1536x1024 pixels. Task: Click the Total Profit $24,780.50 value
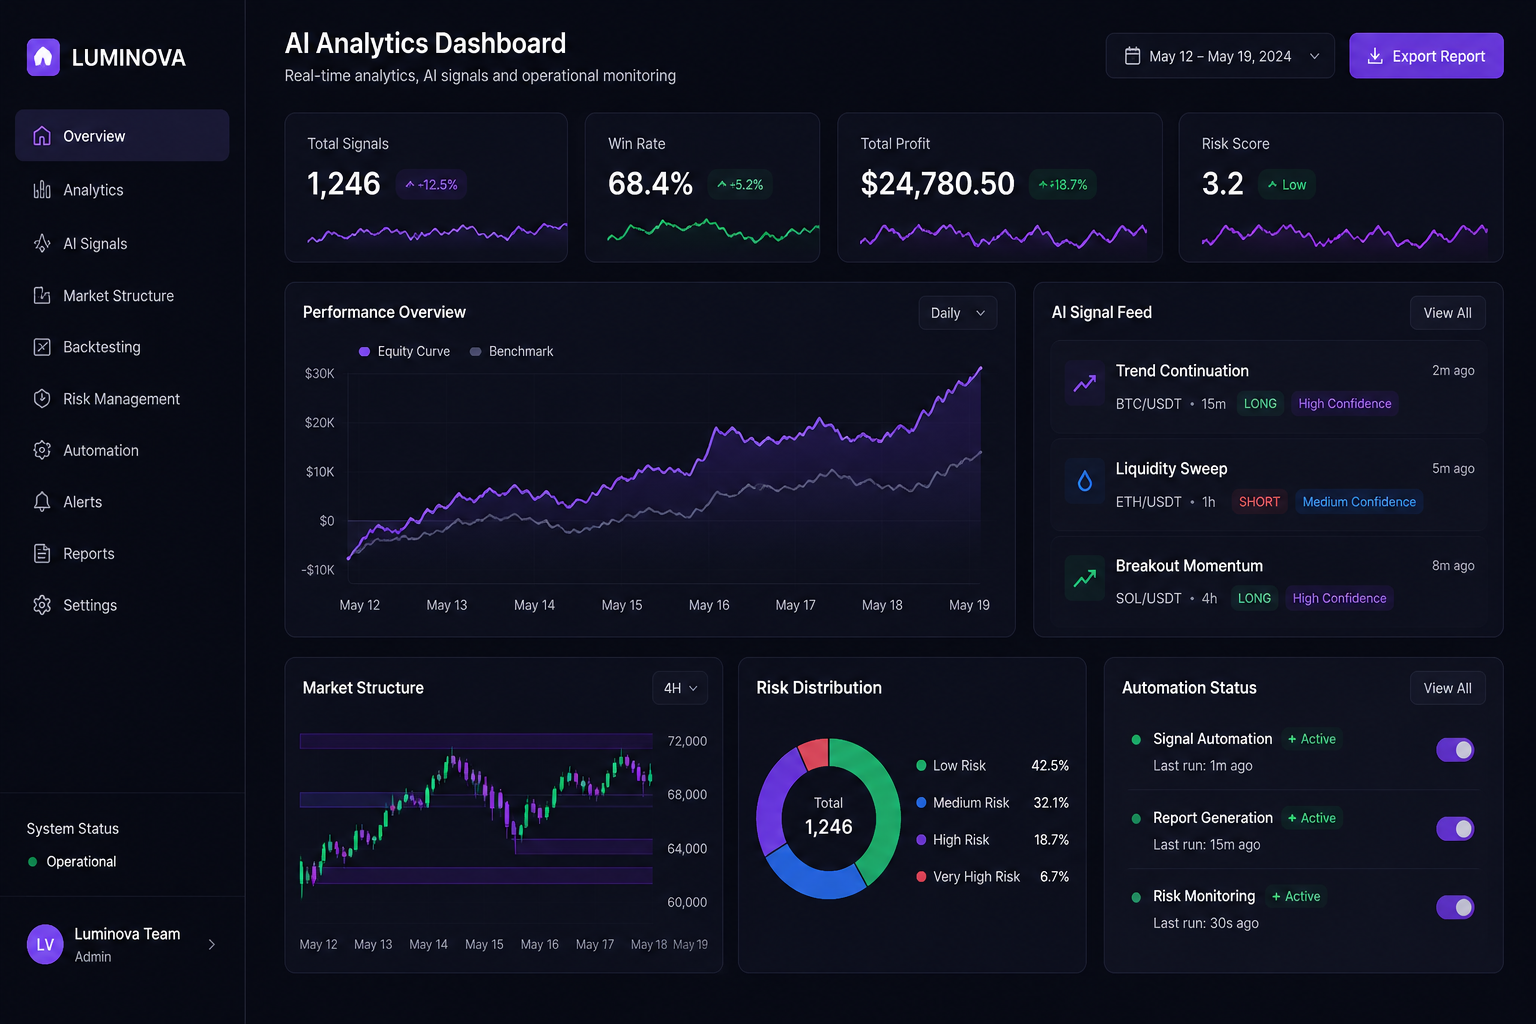[937, 184]
